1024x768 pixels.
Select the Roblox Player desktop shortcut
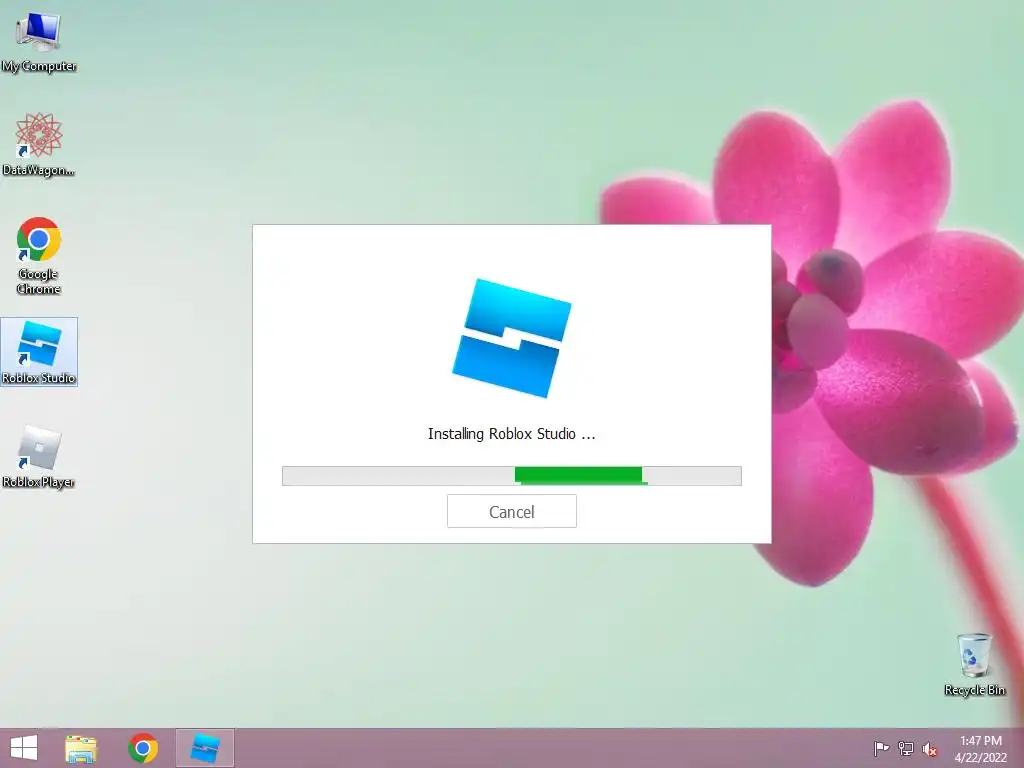coord(39,456)
